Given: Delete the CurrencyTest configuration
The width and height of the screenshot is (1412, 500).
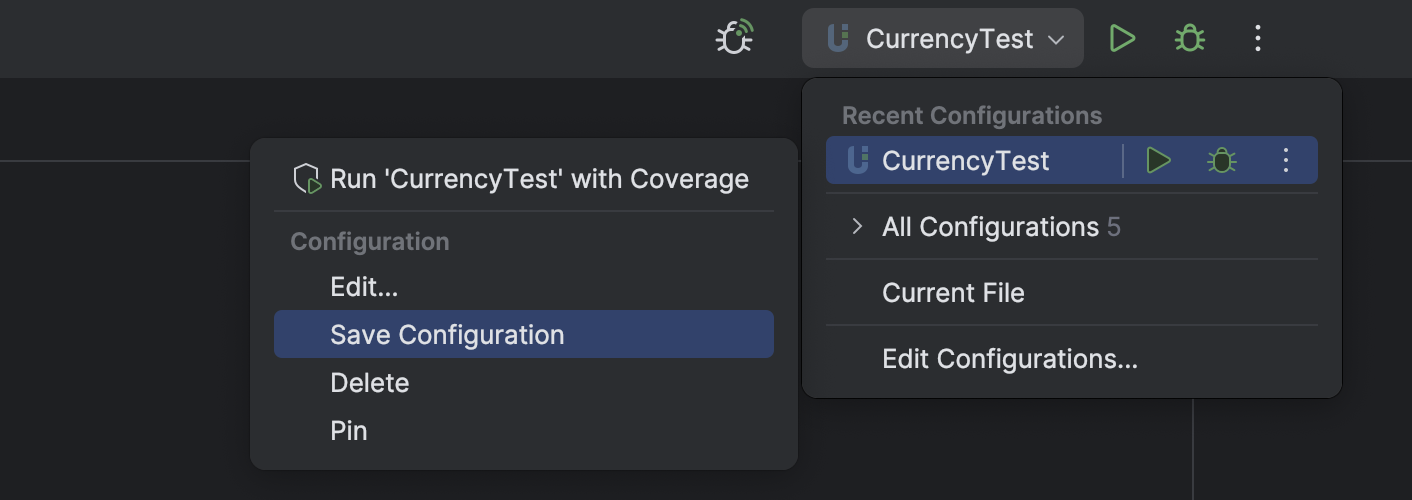Looking at the screenshot, I should click(369, 383).
